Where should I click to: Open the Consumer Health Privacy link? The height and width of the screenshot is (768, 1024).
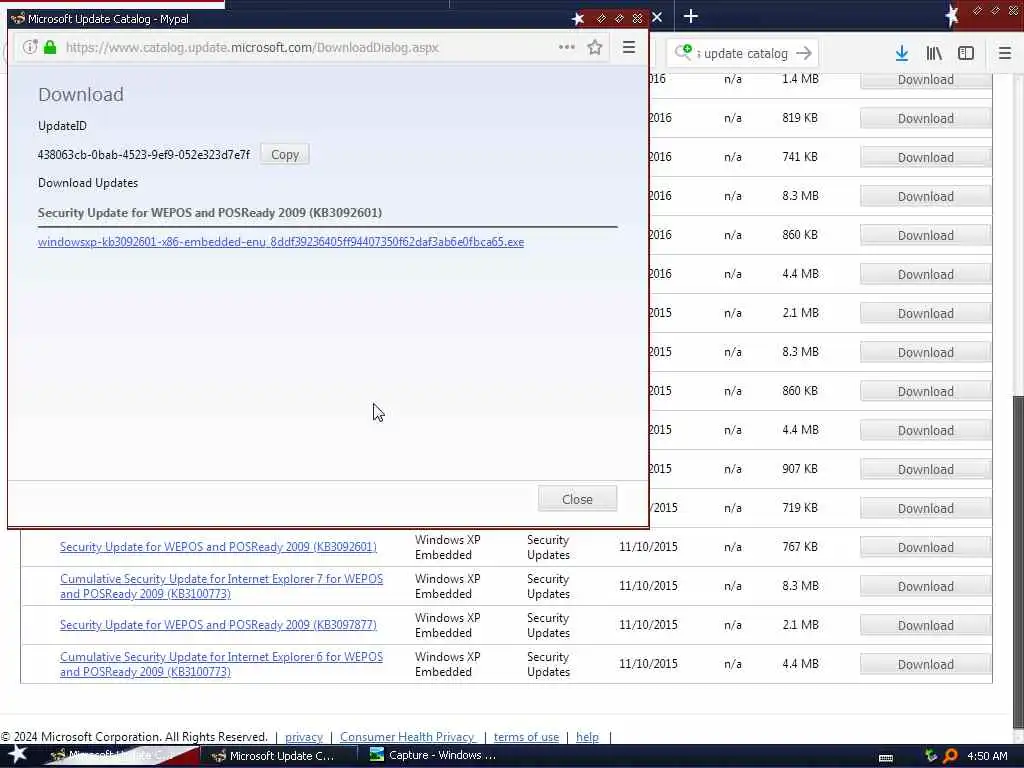(x=407, y=737)
